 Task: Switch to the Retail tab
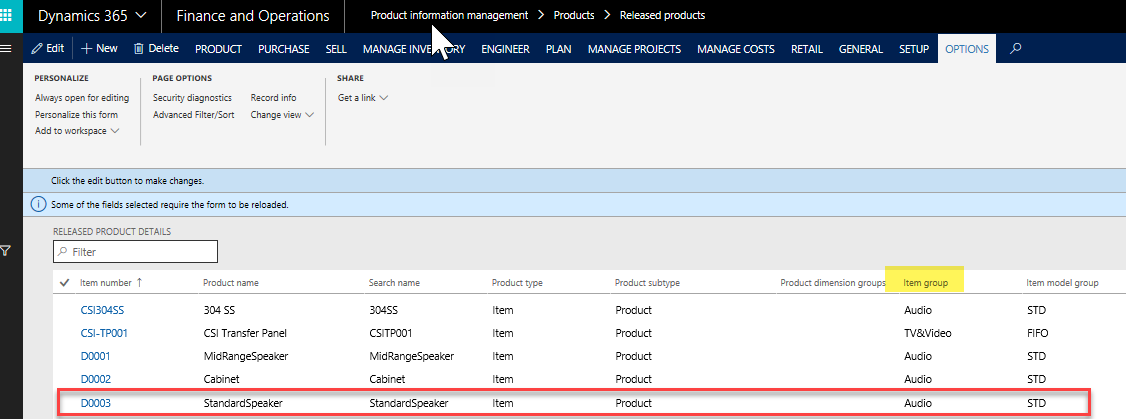(805, 49)
